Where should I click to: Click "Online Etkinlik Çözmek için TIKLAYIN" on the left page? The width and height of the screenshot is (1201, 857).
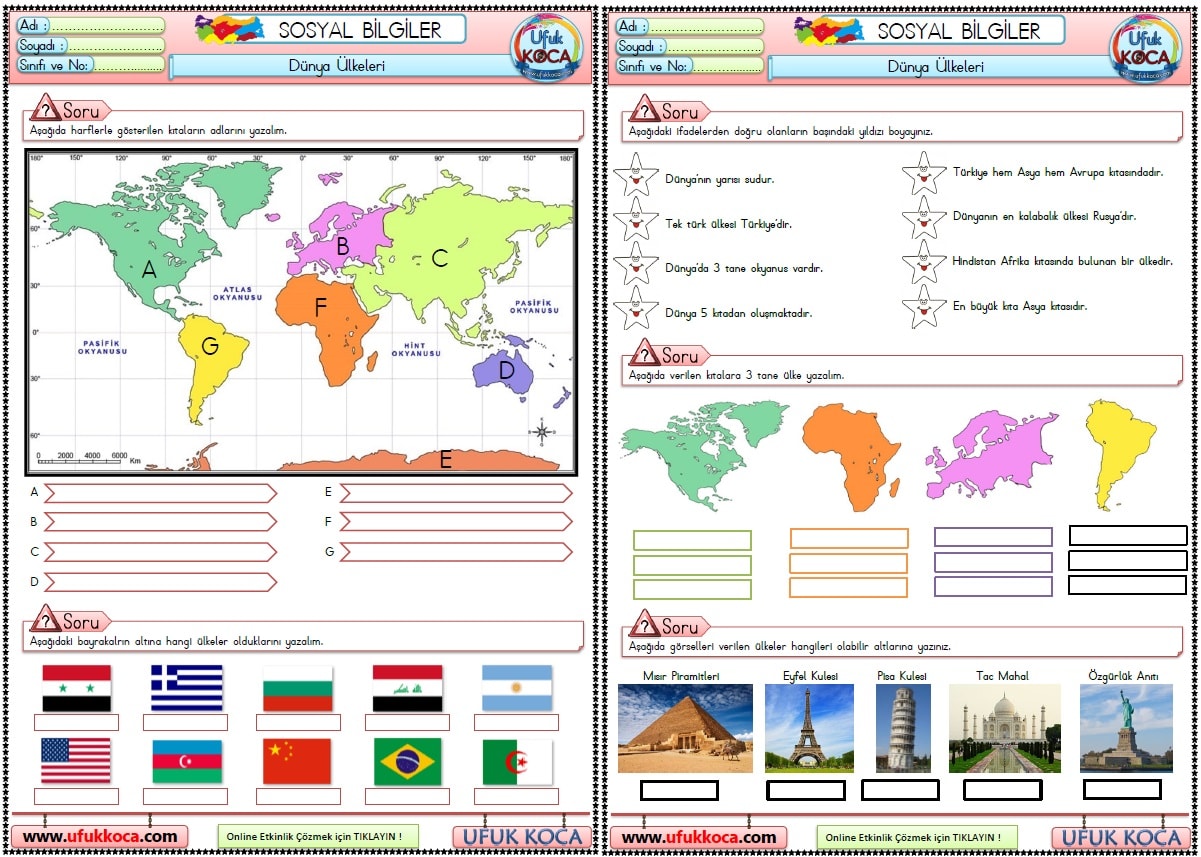pyautogui.click(x=318, y=837)
